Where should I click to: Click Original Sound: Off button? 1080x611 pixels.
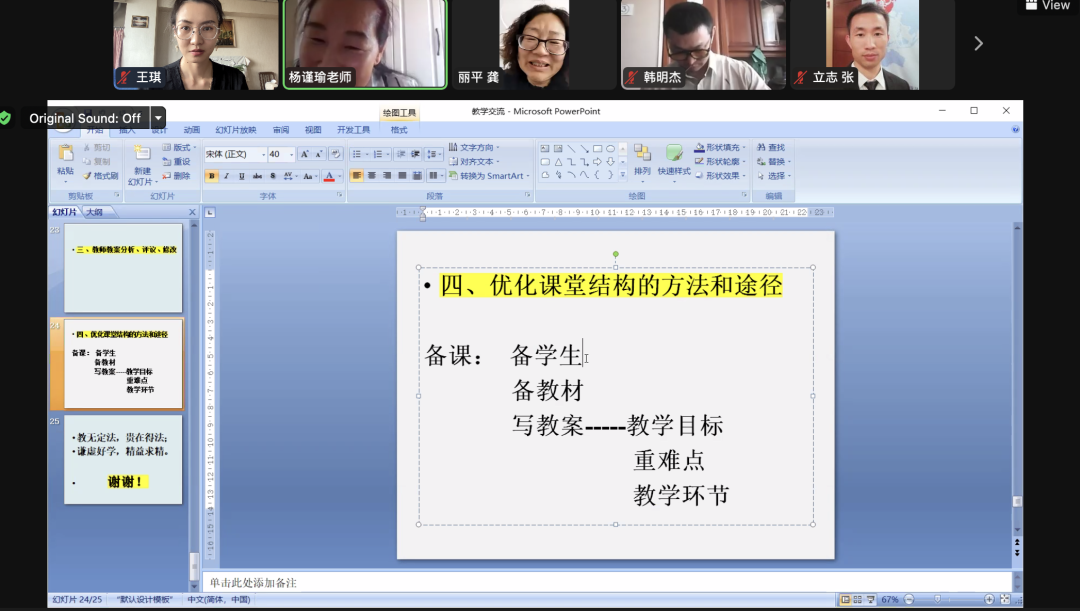click(85, 118)
